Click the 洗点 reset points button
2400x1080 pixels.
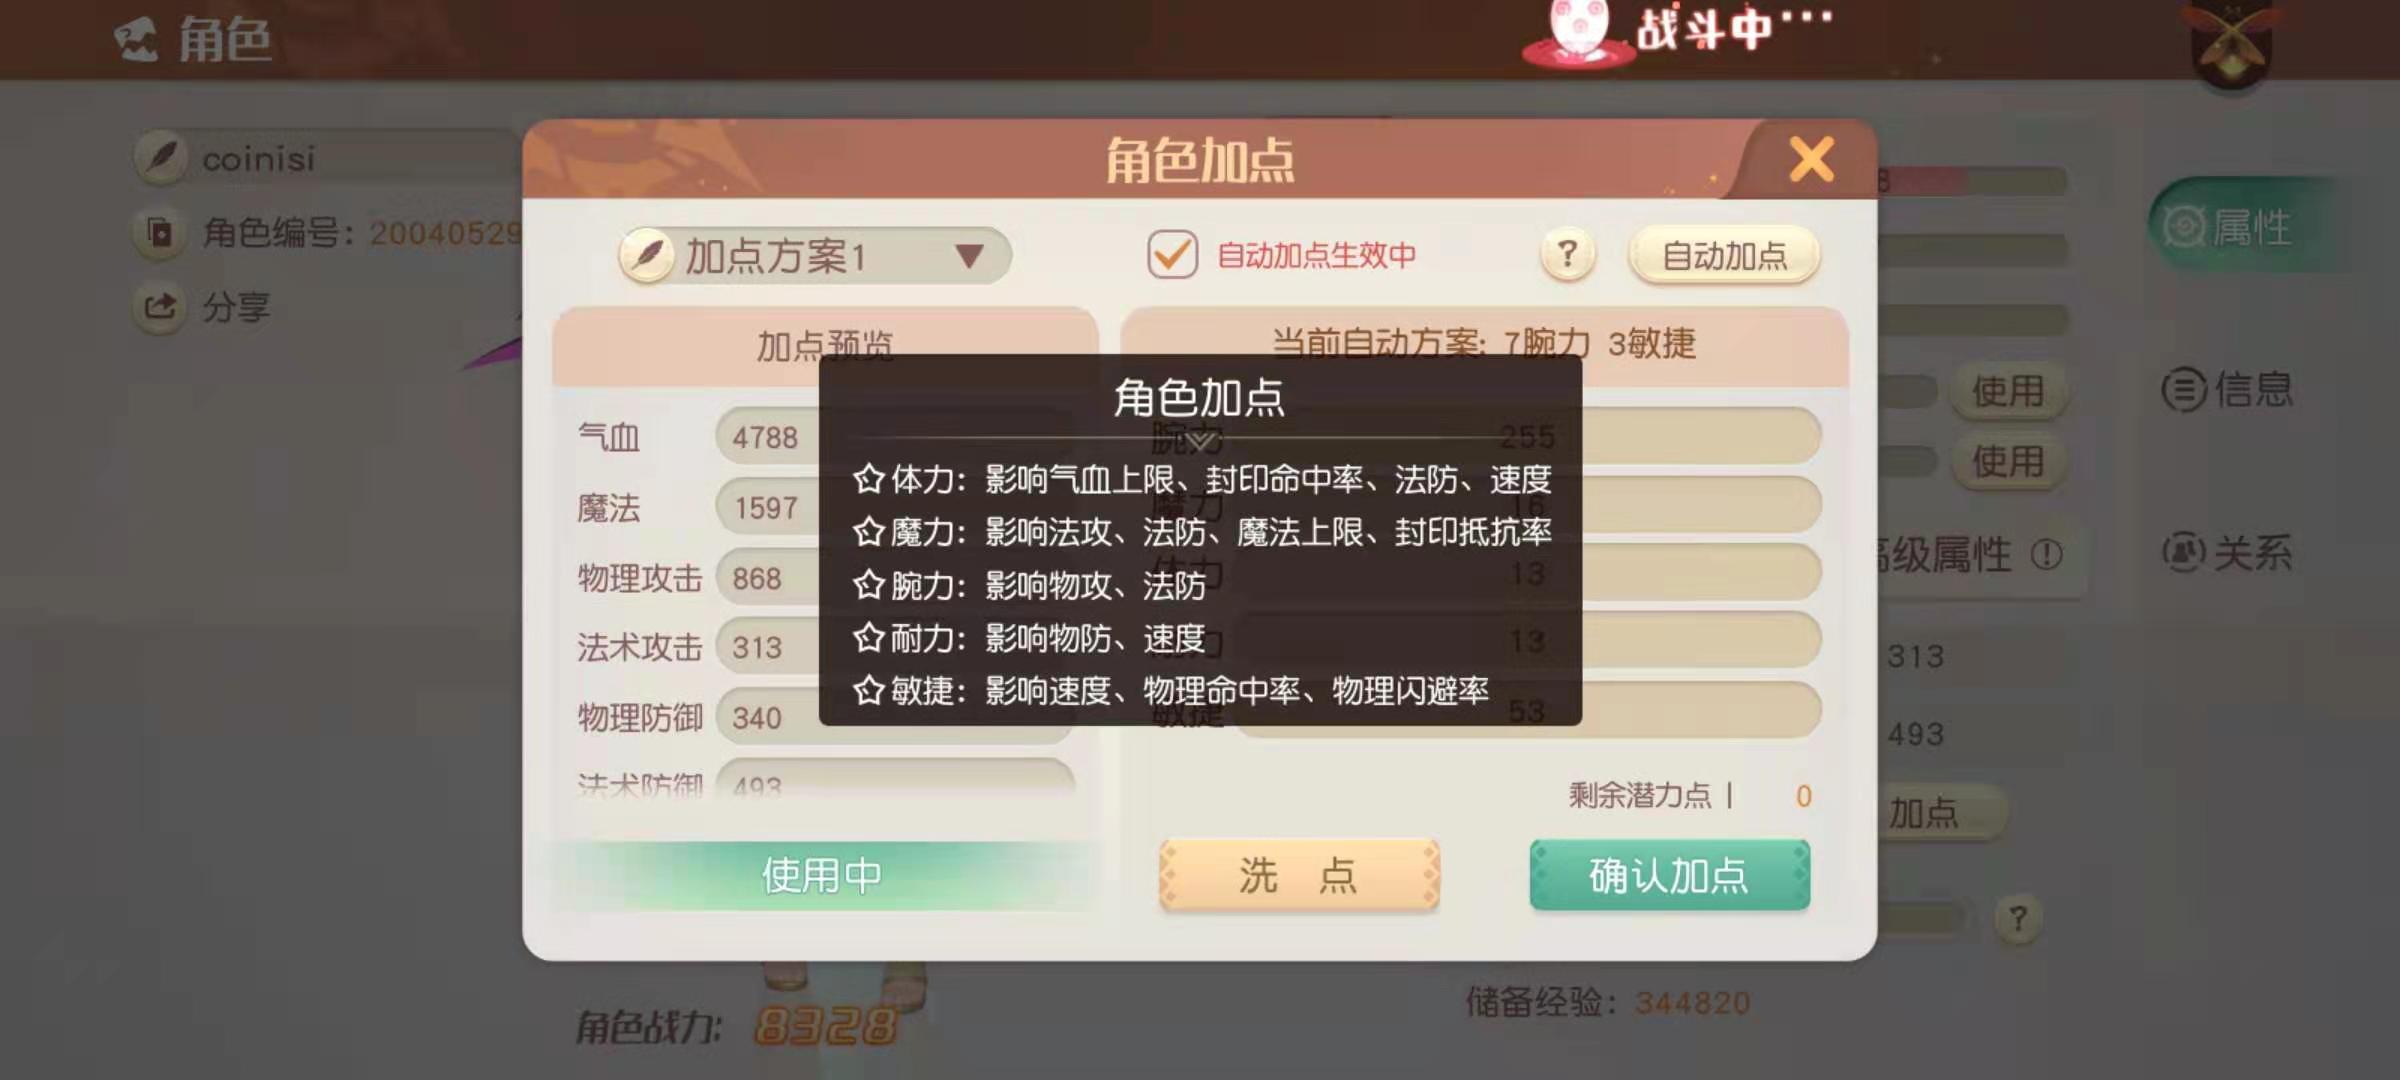point(1298,875)
